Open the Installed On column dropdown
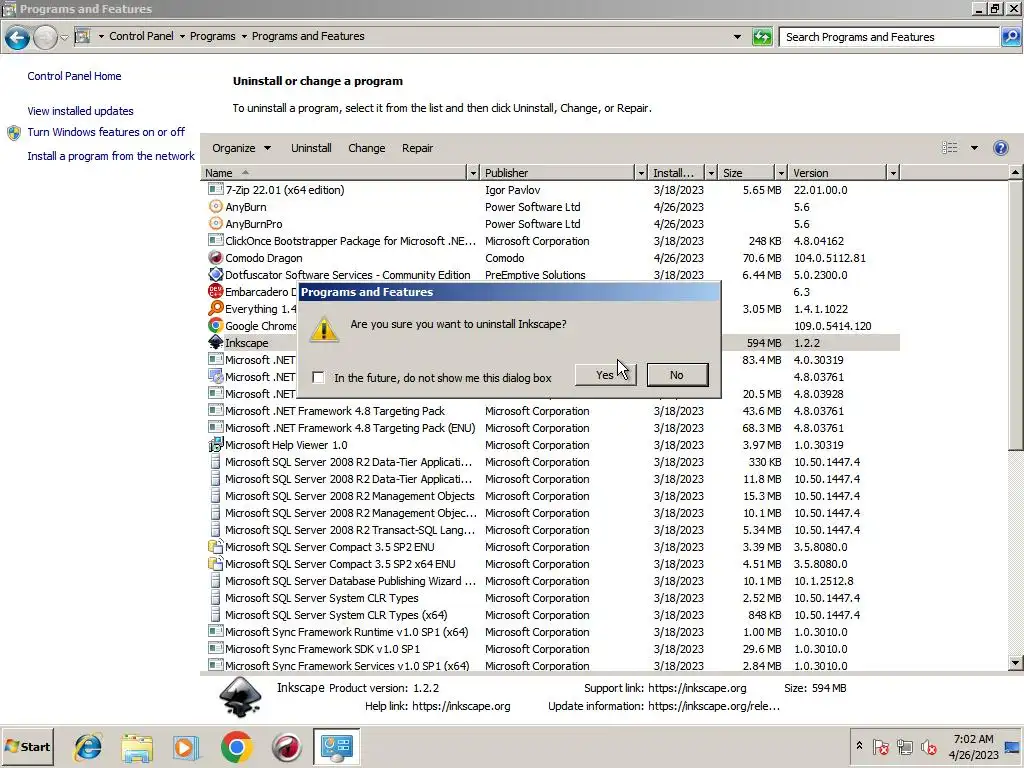The image size is (1024, 768). coord(711,172)
